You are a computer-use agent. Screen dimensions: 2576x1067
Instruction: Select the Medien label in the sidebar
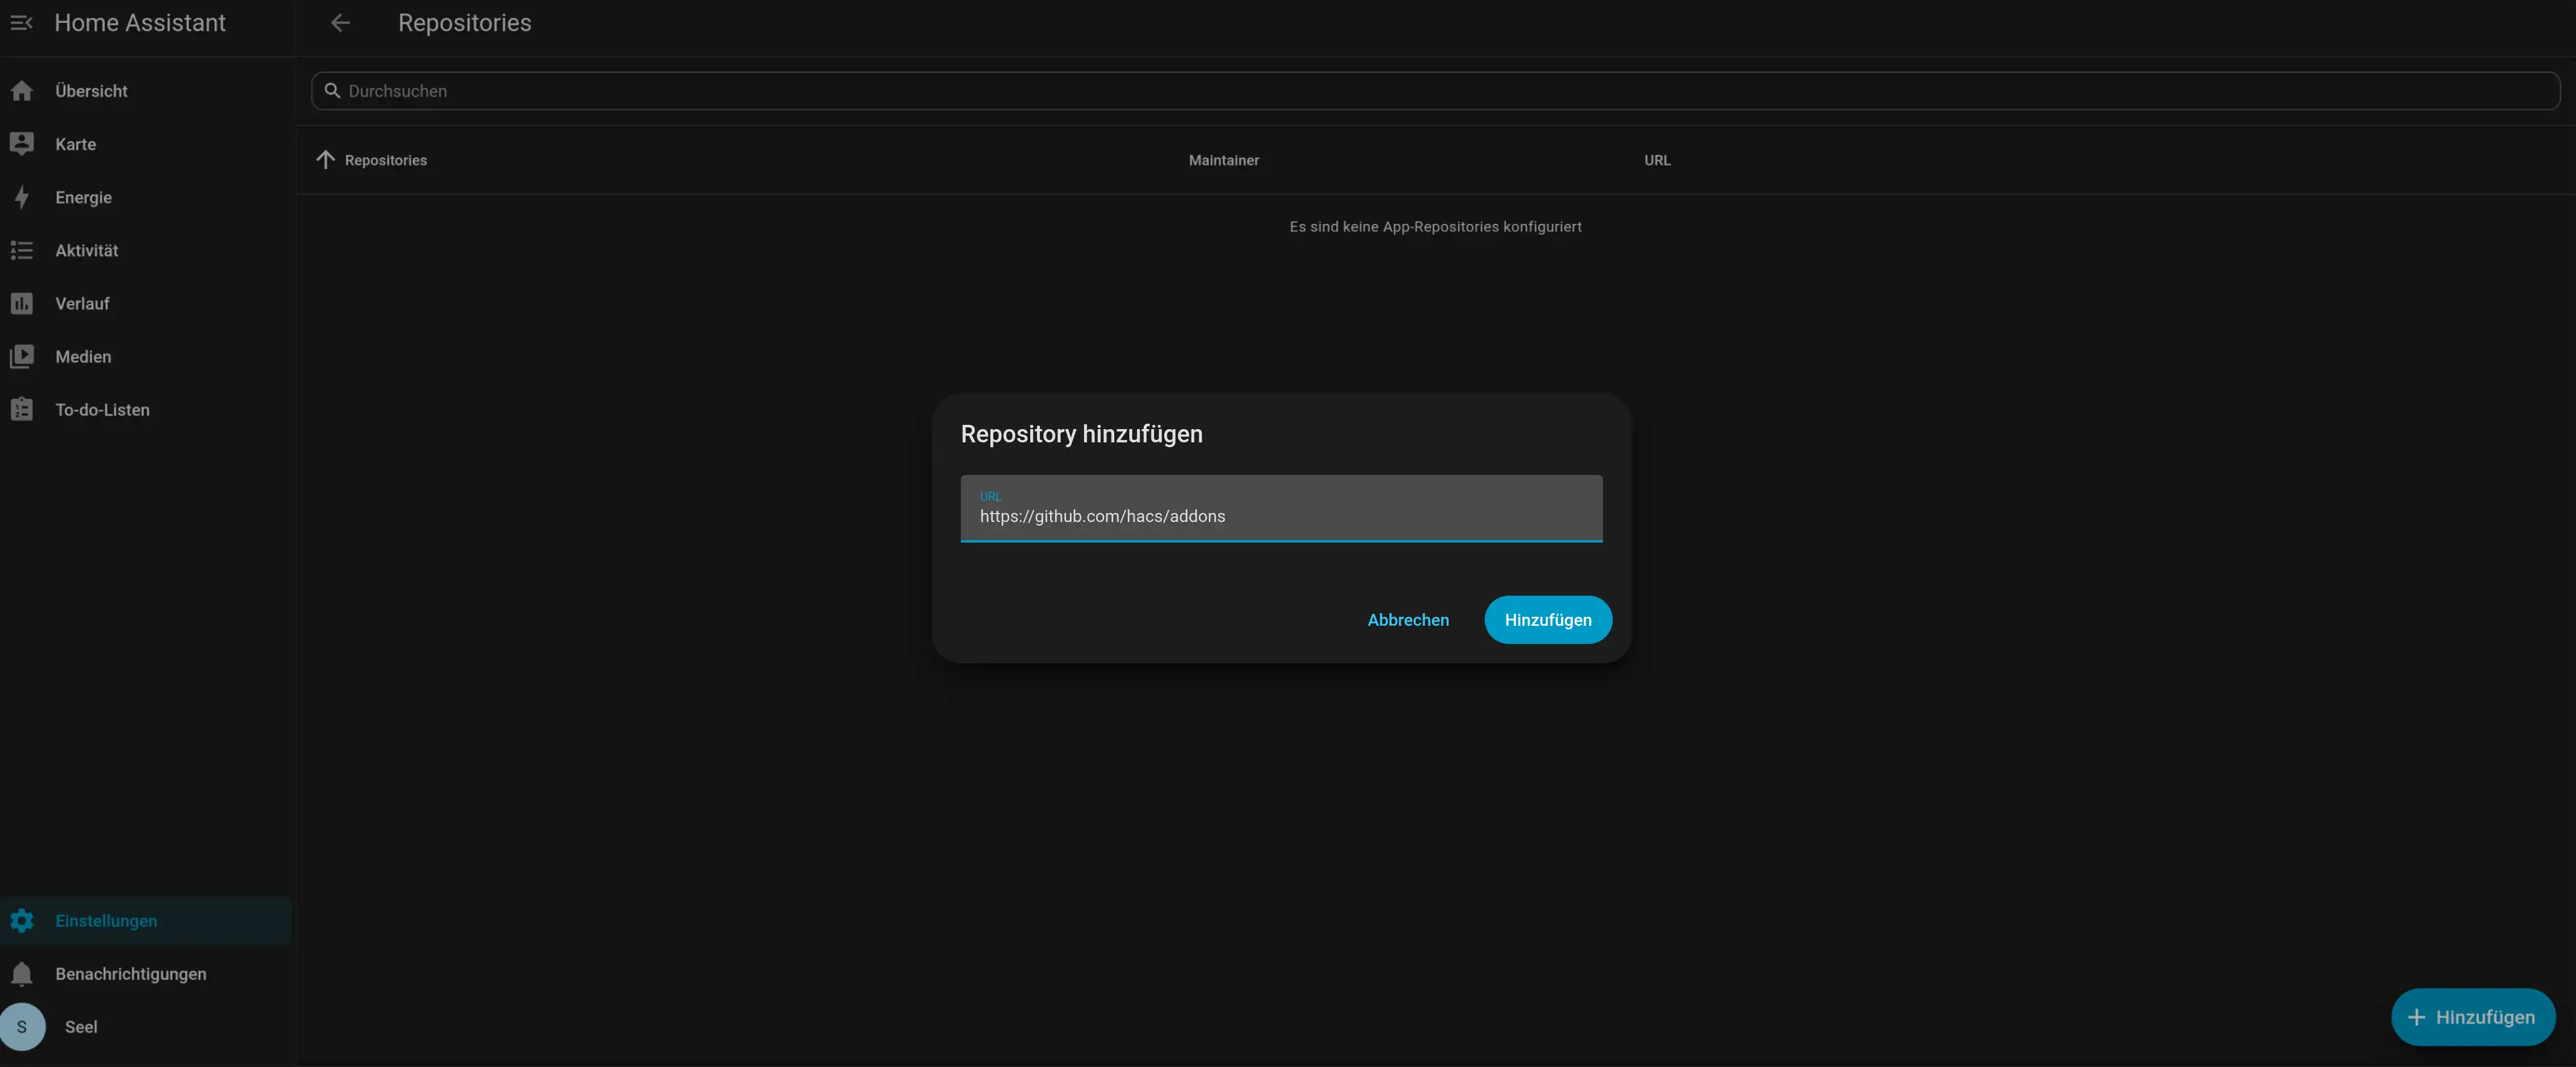(x=83, y=356)
